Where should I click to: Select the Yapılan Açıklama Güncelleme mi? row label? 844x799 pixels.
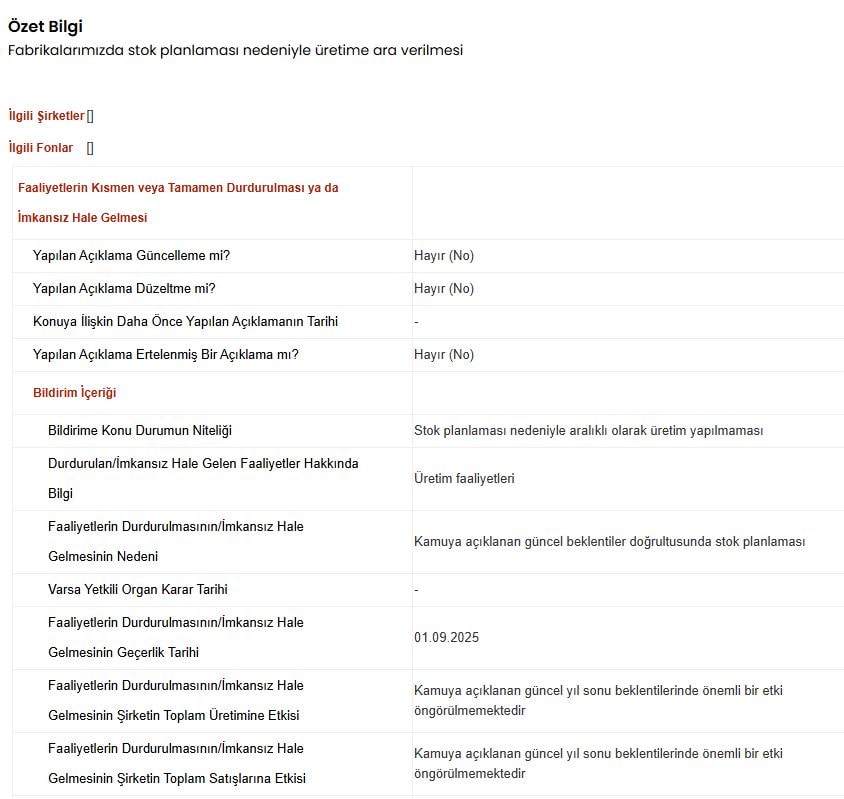(x=131, y=256)
